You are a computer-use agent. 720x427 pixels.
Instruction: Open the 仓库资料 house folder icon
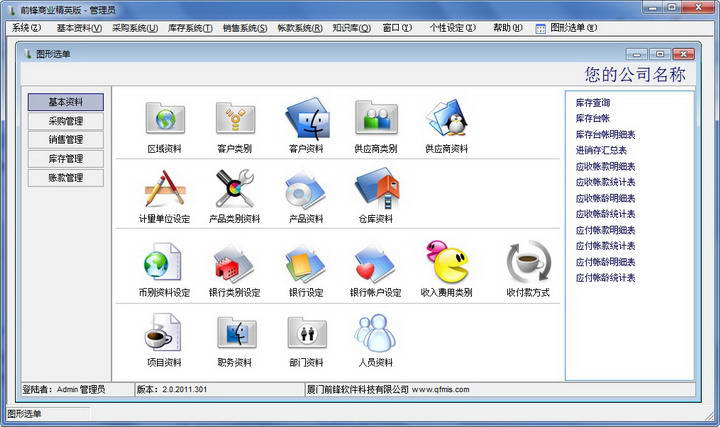pyautogui.click(x=376, y=189)
